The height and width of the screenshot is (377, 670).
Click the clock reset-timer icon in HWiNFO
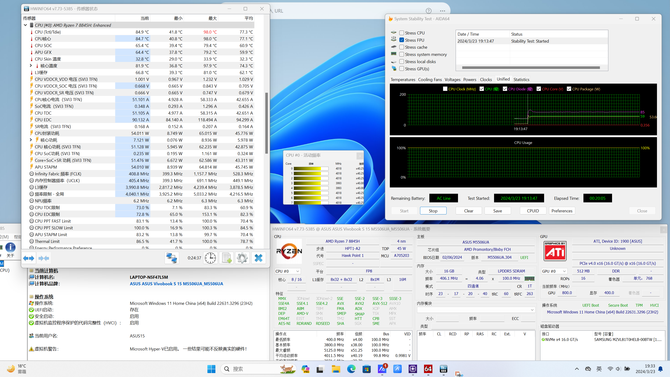(x=210, y=258)
